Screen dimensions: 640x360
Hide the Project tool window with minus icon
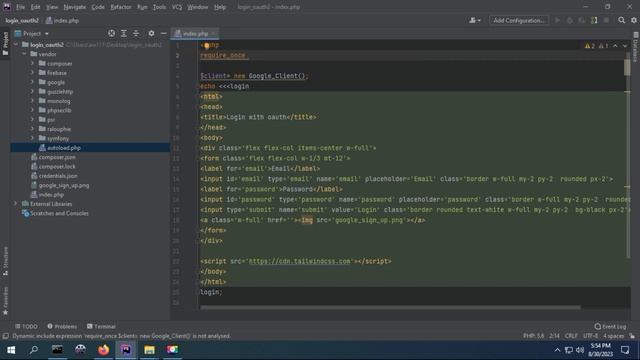coord(164,33)
